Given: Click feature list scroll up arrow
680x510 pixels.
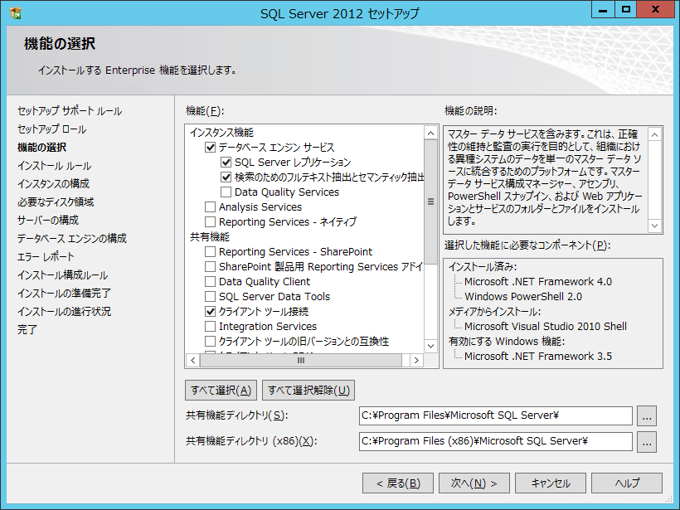Looking at the screenshot, I should [x=431, y=133].
